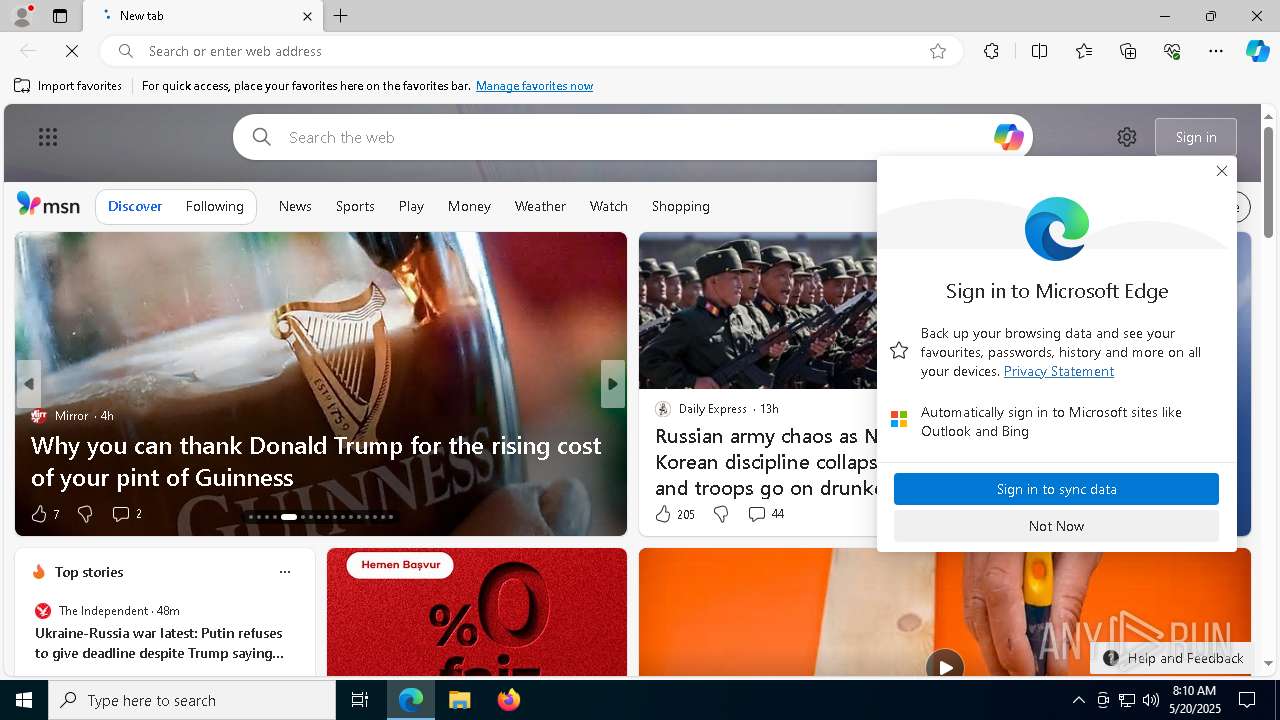Open the Privacy Statement link
Screen dimensions: 1280x720
(x=1058, y=371)
